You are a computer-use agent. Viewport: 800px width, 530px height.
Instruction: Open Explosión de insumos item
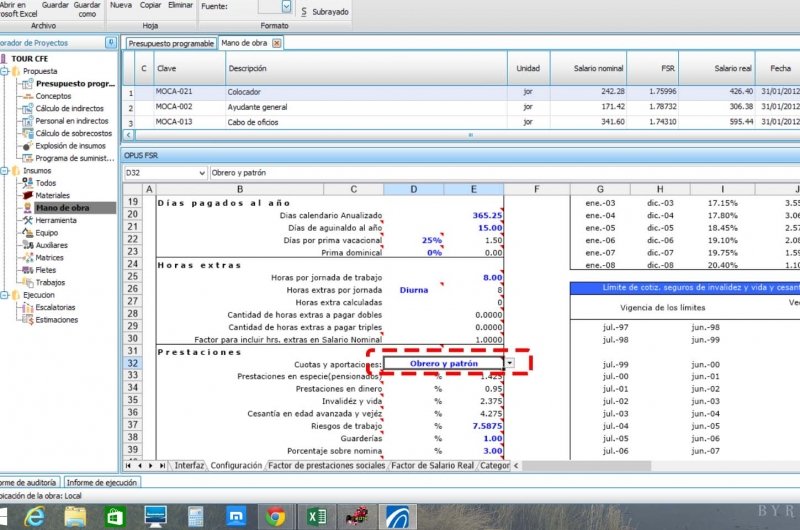tap(71, 145)
